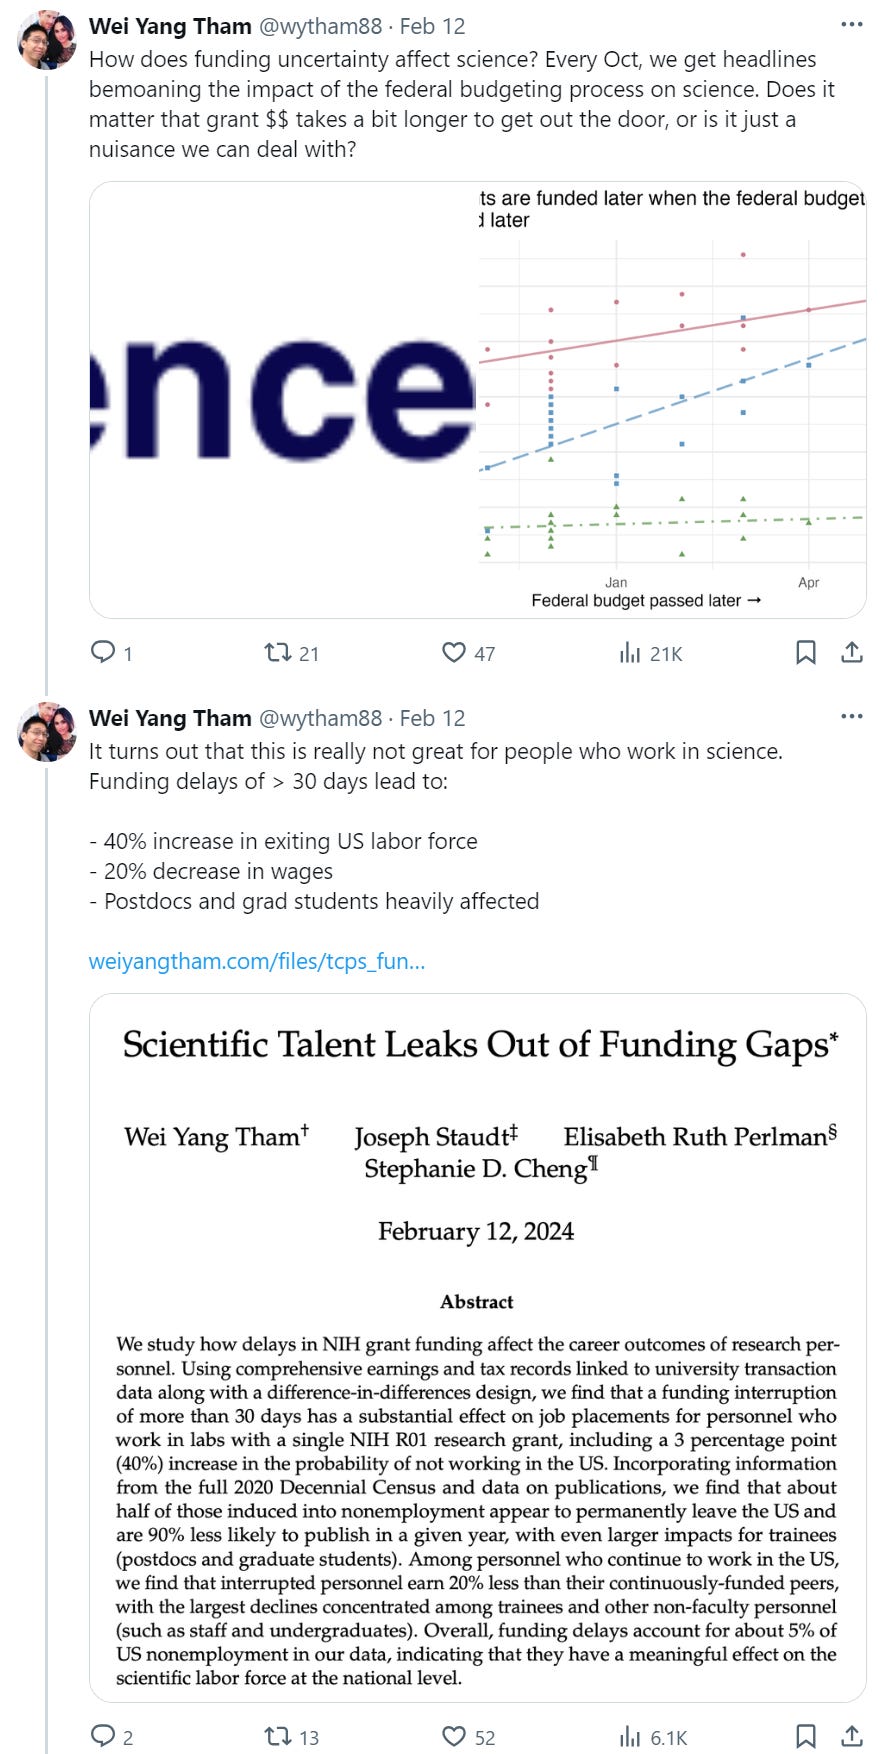Open more options on first tweet
Viewport: 884px width, 1754px height.
851,24
